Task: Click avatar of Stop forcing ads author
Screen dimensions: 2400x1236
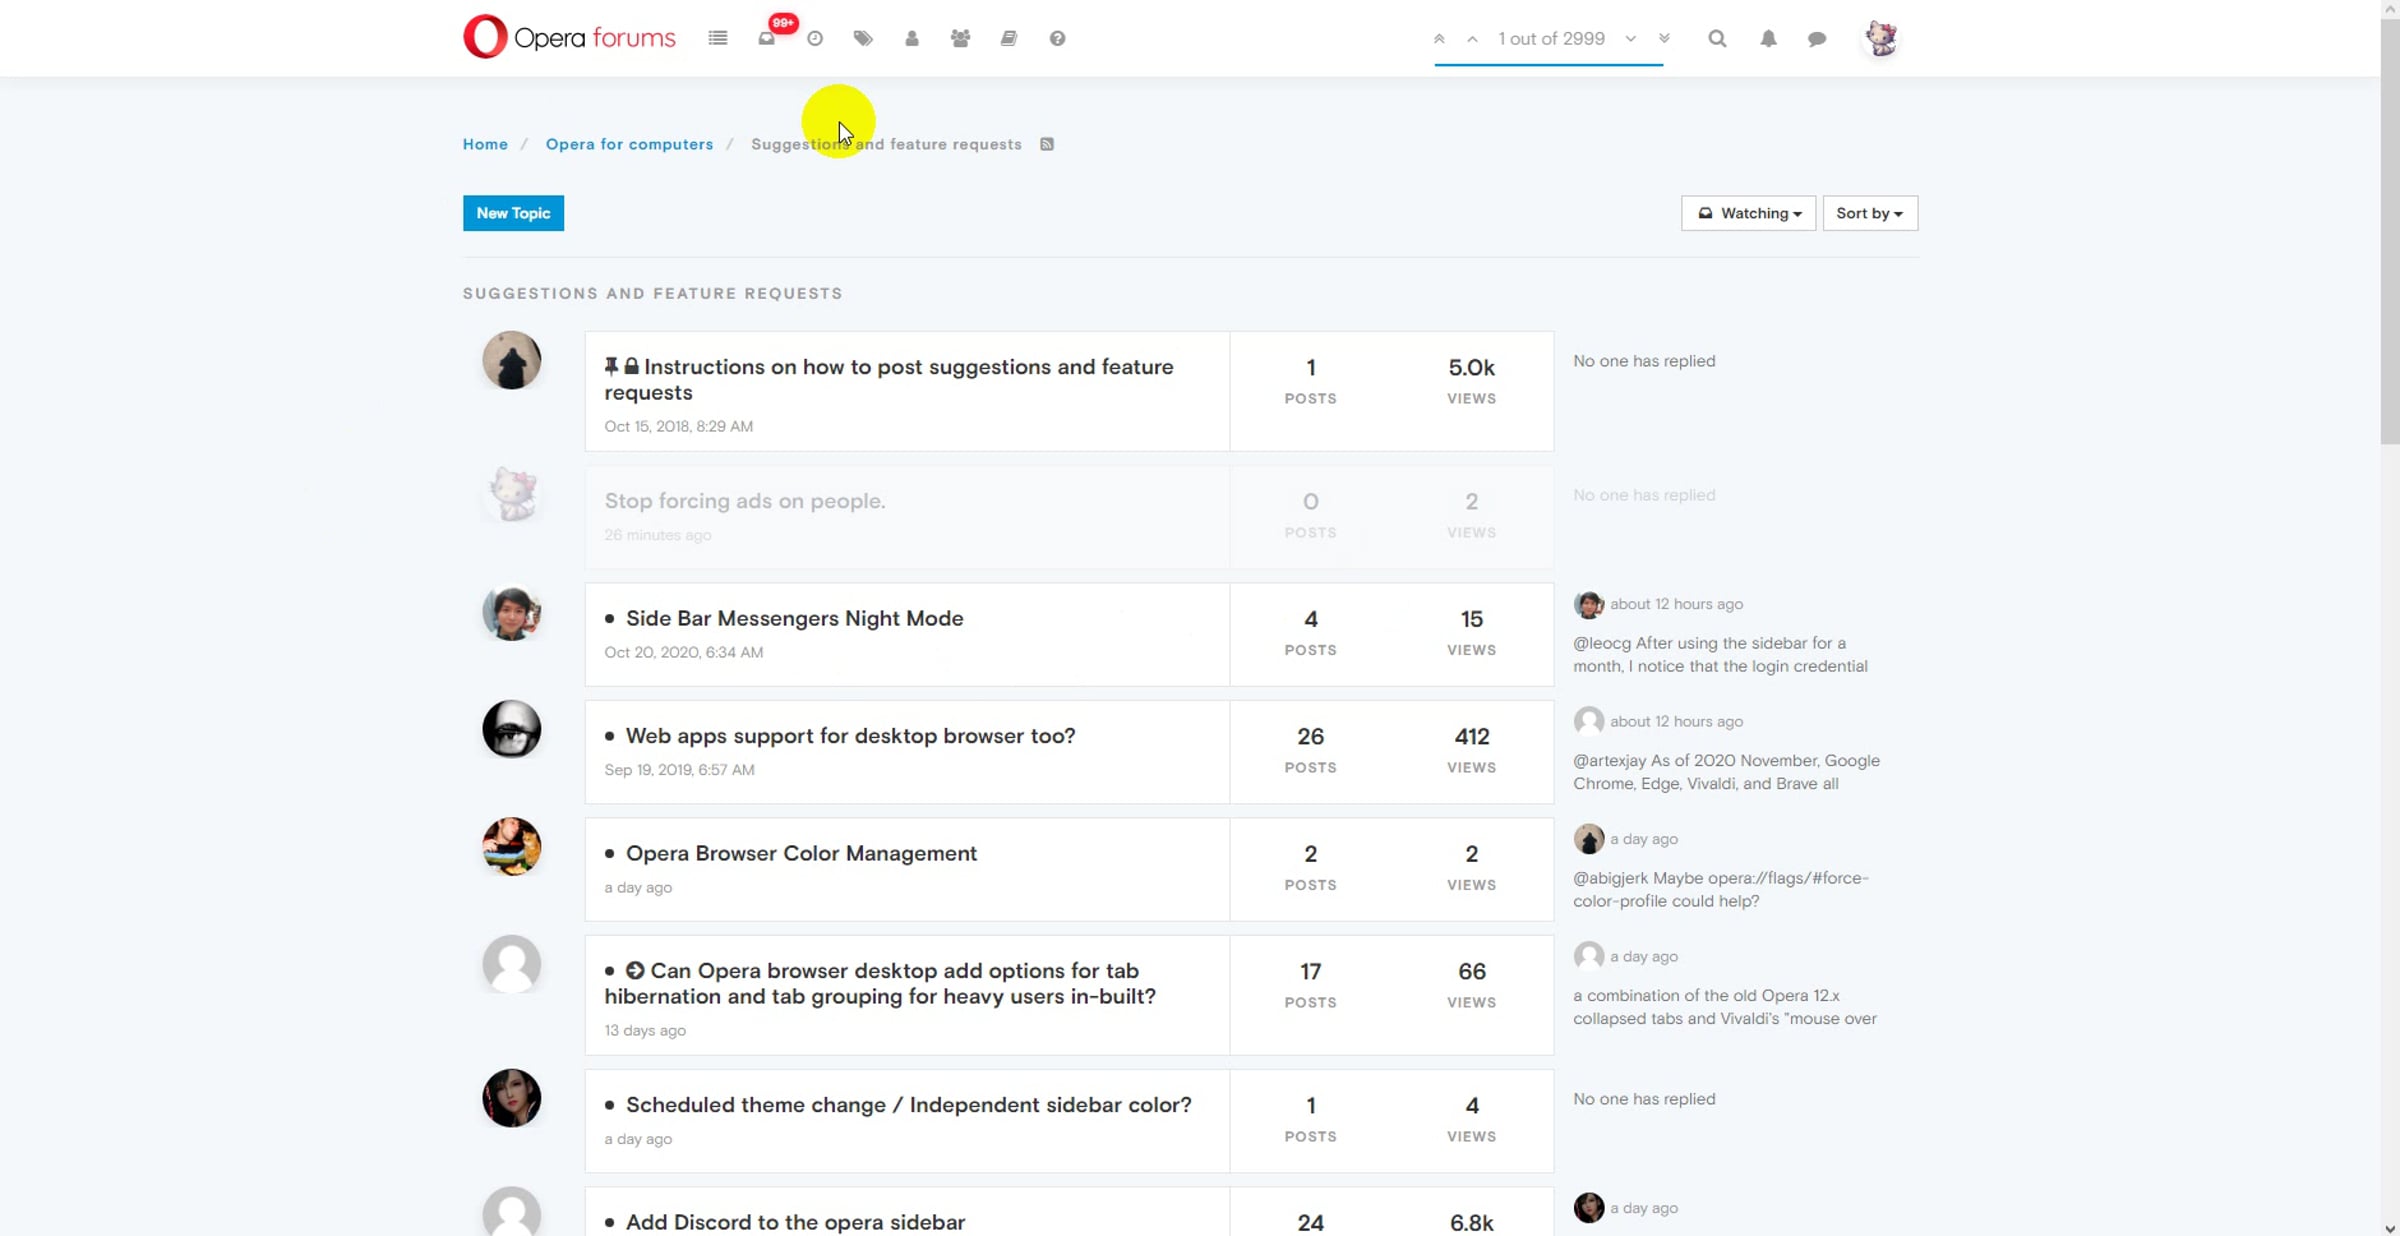Action: click(511, 494)
